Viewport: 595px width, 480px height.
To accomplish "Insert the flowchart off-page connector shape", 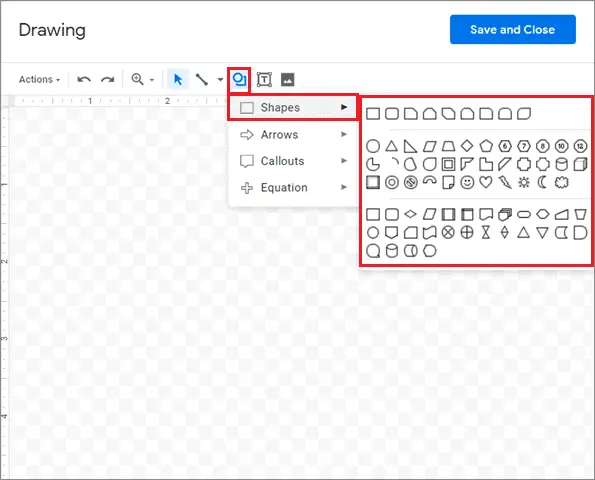I will (x=392, y=233).
